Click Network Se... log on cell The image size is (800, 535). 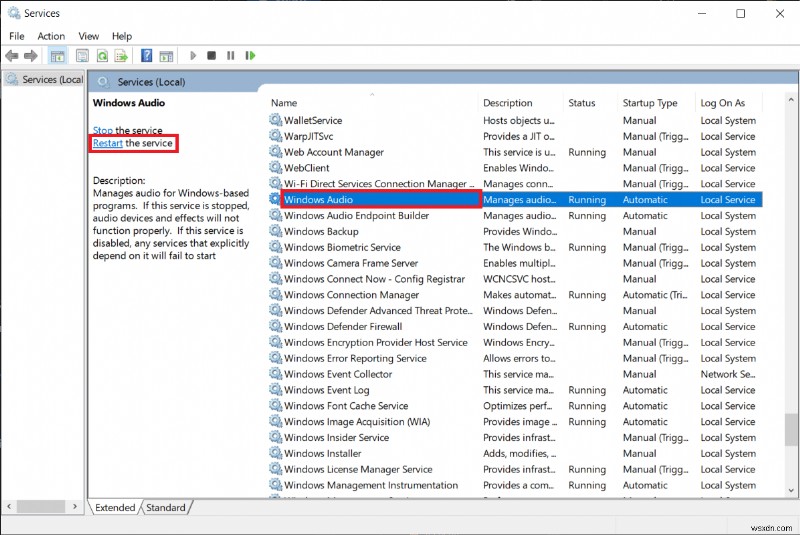pos(728,374)
